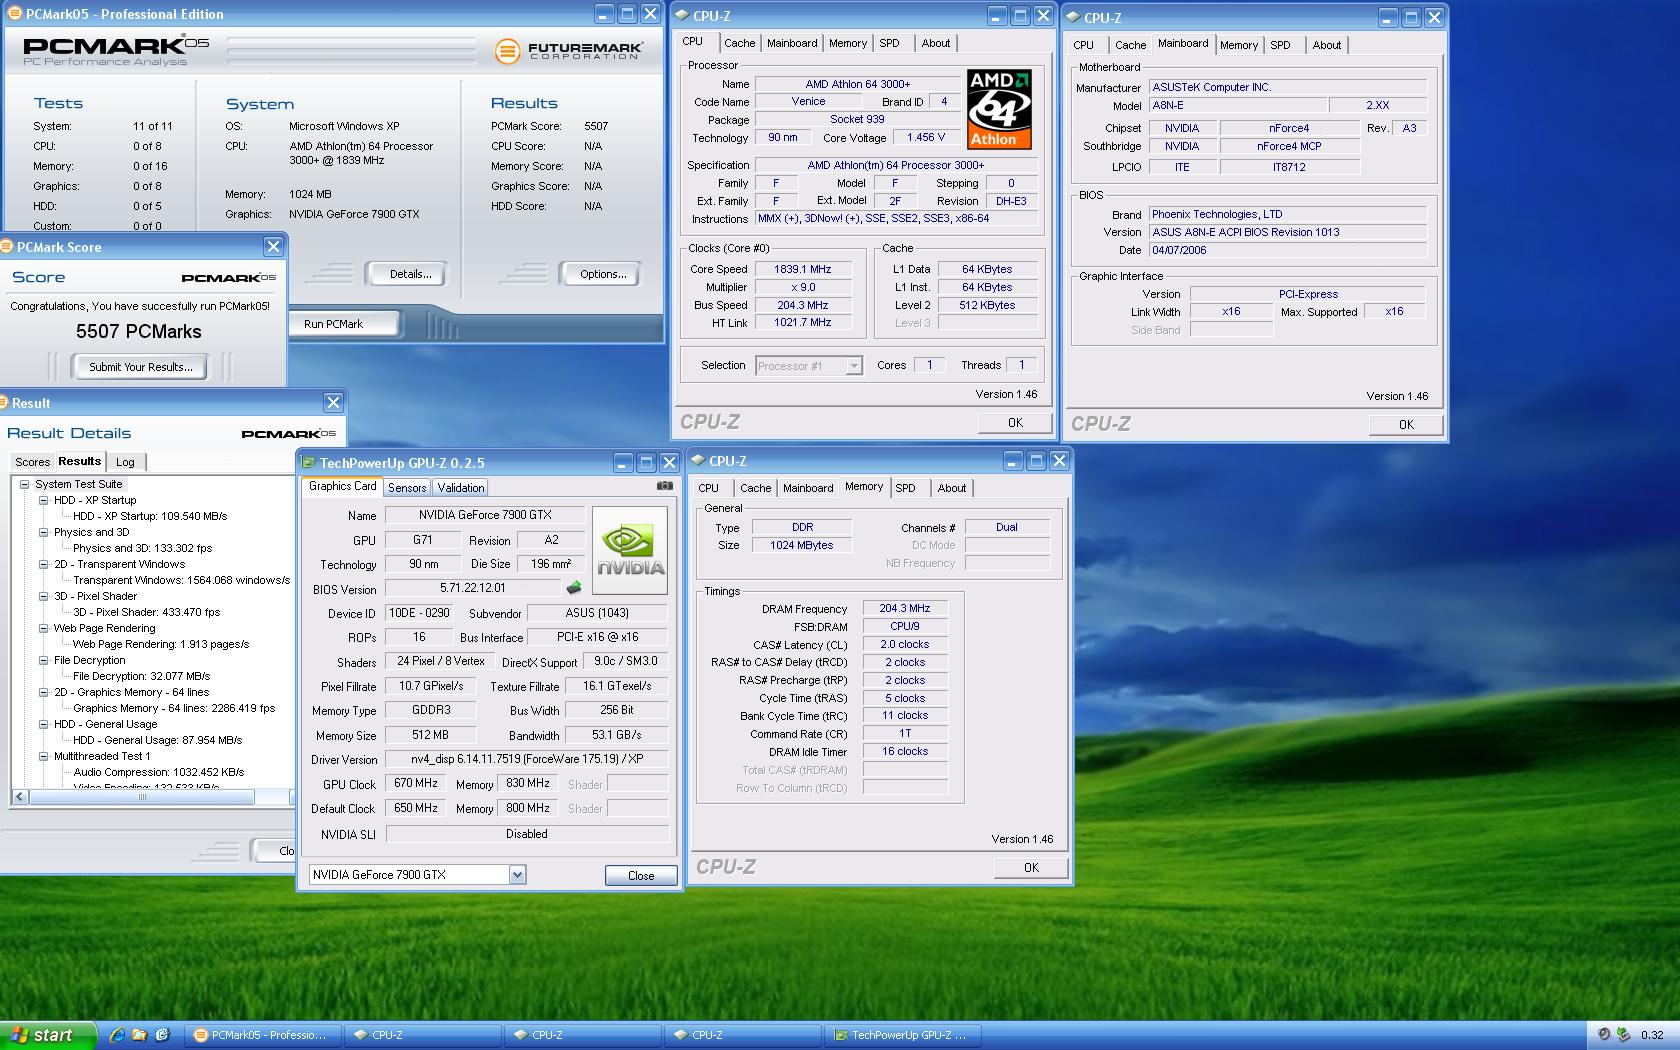Collapse 2D - Transparent Windows node
Image resolution: width=1680 pixels, height=1050 pixels.
43,564
